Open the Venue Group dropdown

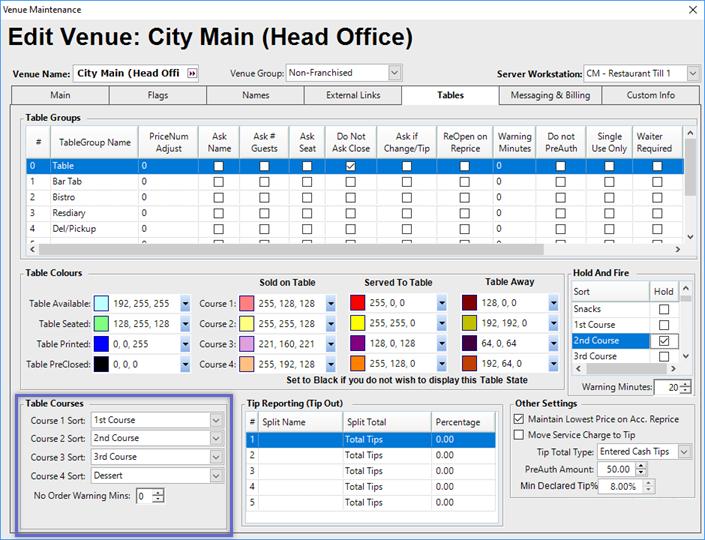pyautogui.click(x=394, y=73)
